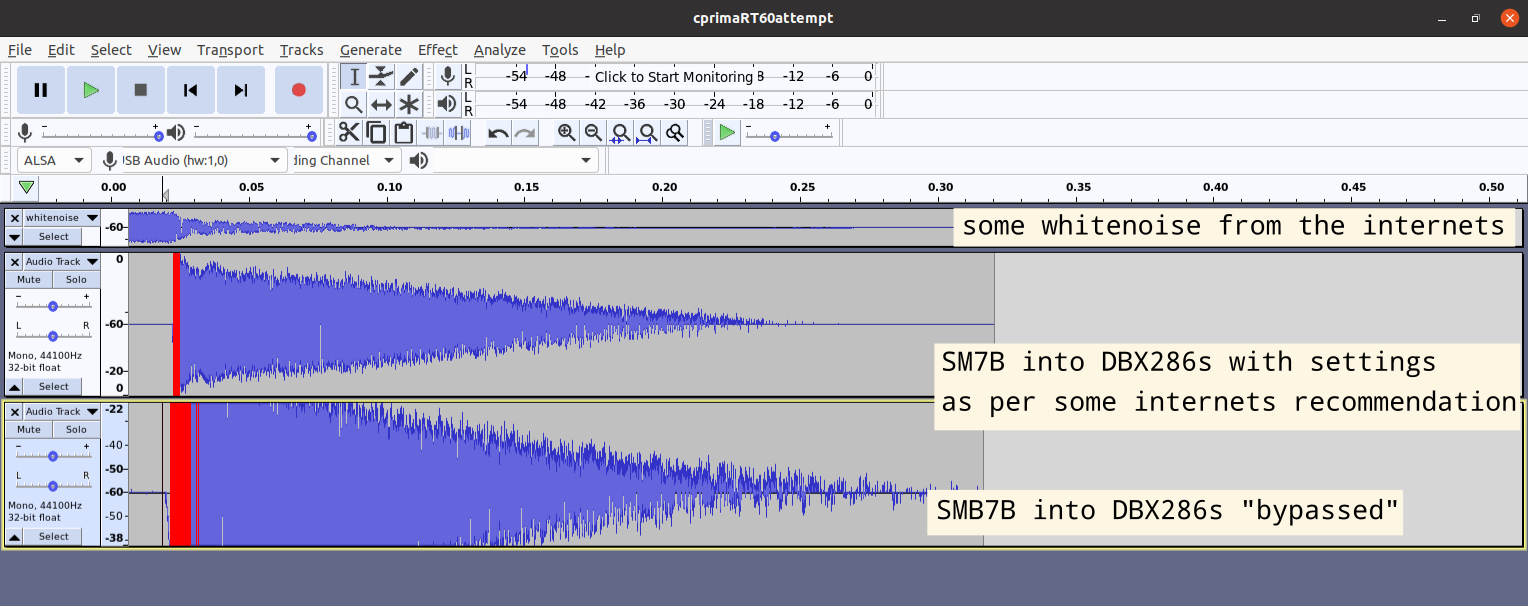This screenshot has width=1528, height=606.
Task: Click the recording meter microphone icon
Action: pyautogui.click(x=447, y=76)
